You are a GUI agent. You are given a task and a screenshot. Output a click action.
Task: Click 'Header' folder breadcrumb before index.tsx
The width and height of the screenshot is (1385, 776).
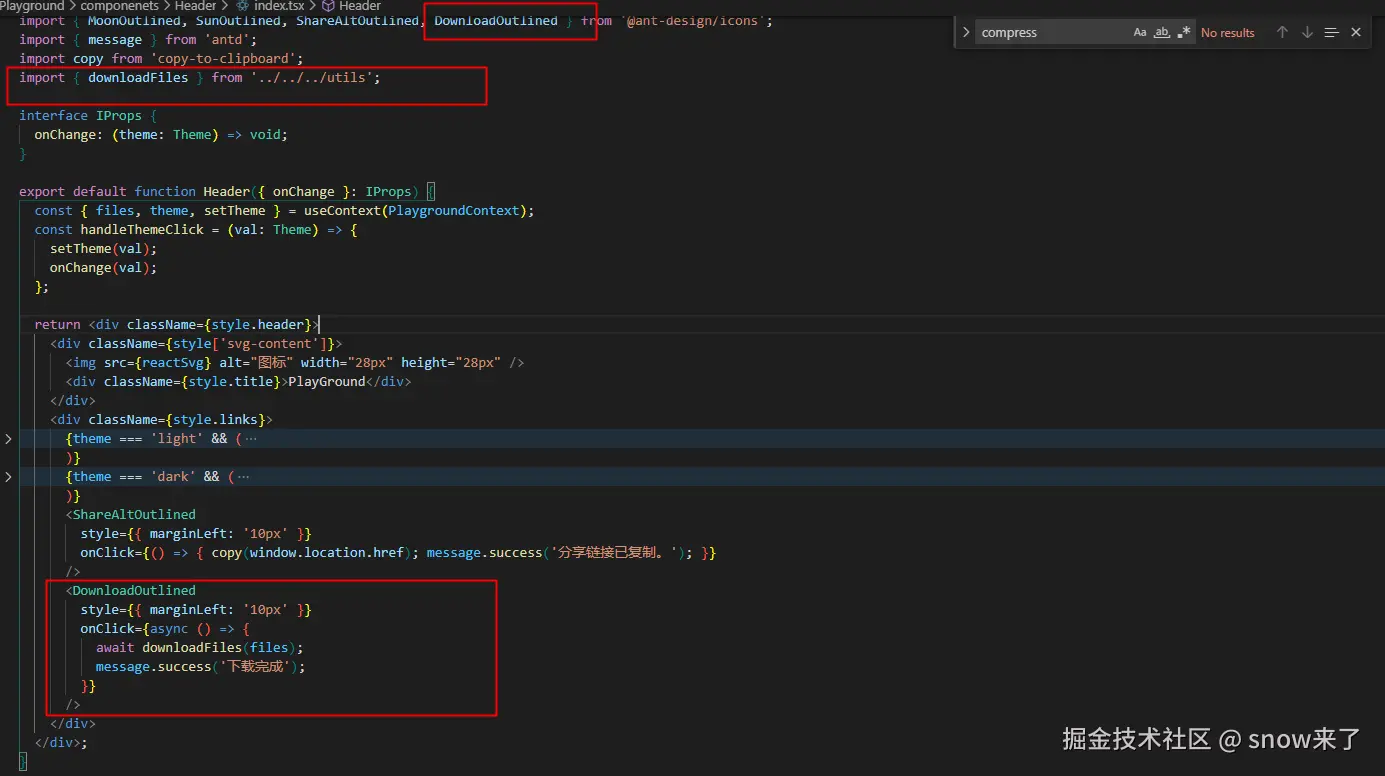point(196,6)
